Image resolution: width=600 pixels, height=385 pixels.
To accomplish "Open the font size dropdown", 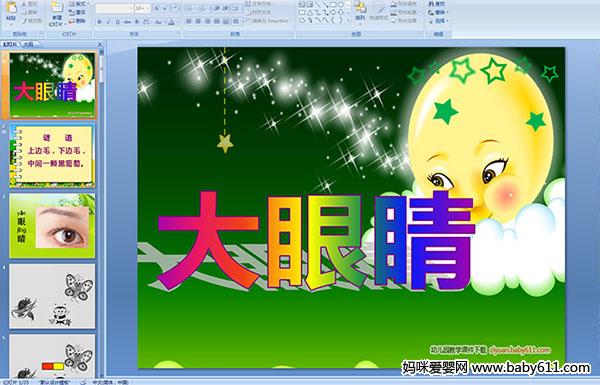I will (x=148, y=8).
